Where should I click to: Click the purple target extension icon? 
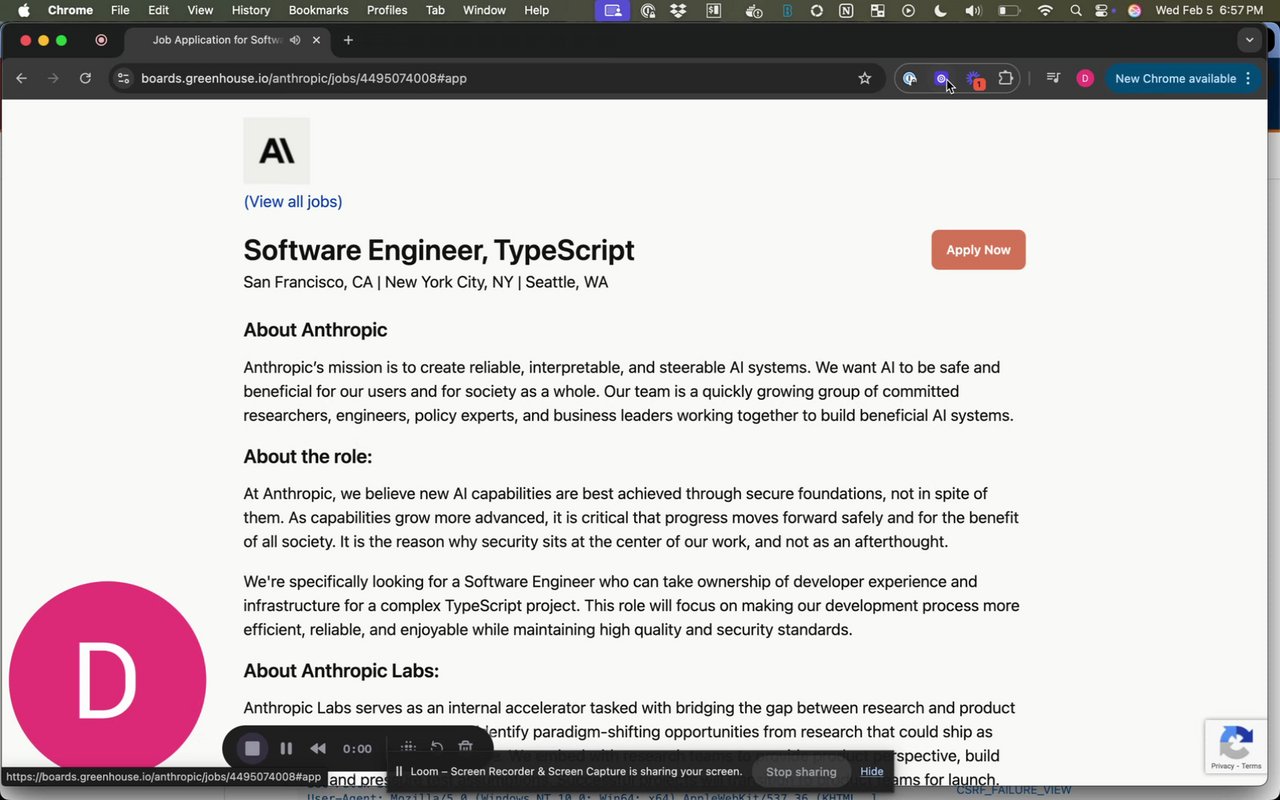(x=941, y=78)
